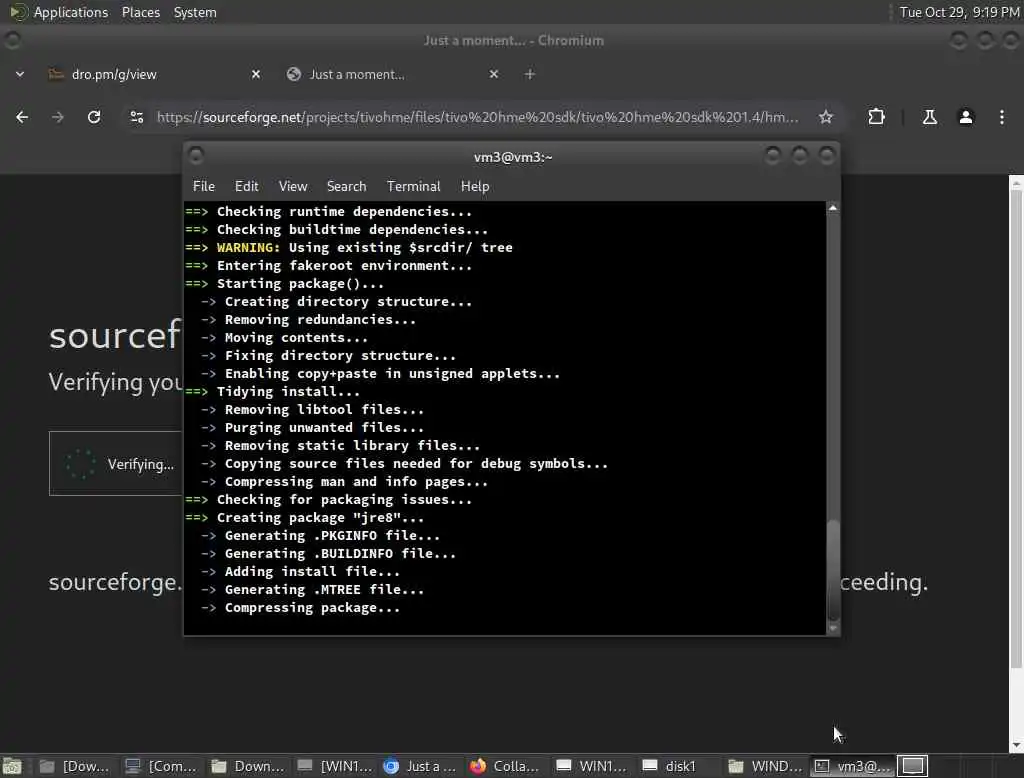Click the terminal scrollbar thumb
The image size is (1024, 778).
click(x=833, y=570)
